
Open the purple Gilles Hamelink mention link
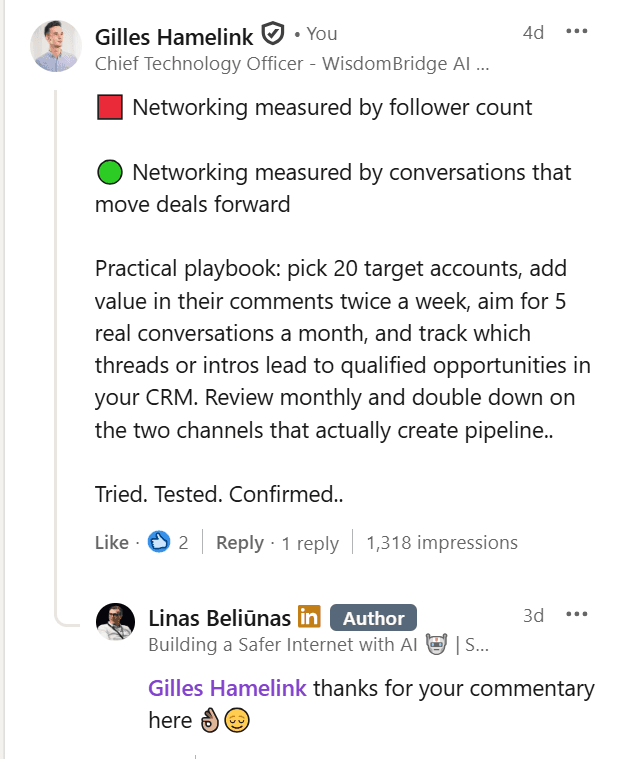[227, 688]
